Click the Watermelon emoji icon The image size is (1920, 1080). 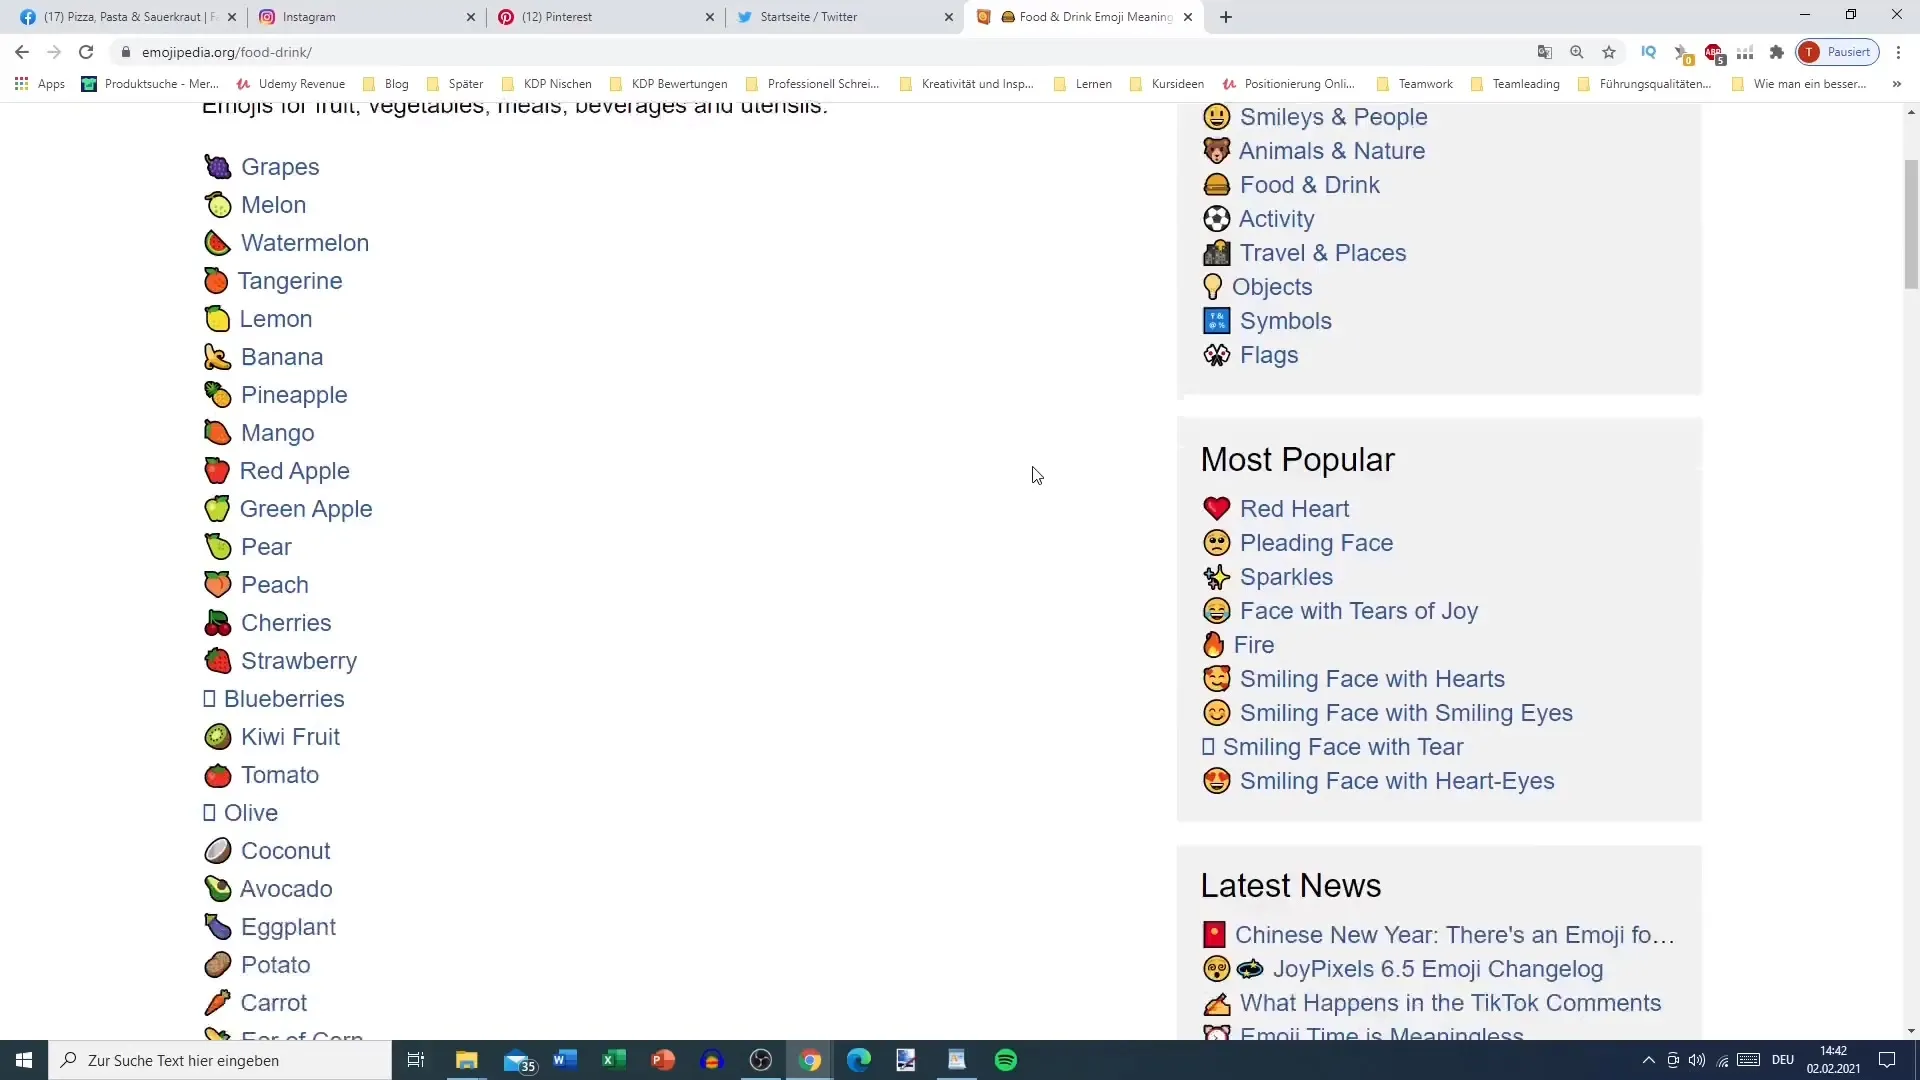click(217, 243)
